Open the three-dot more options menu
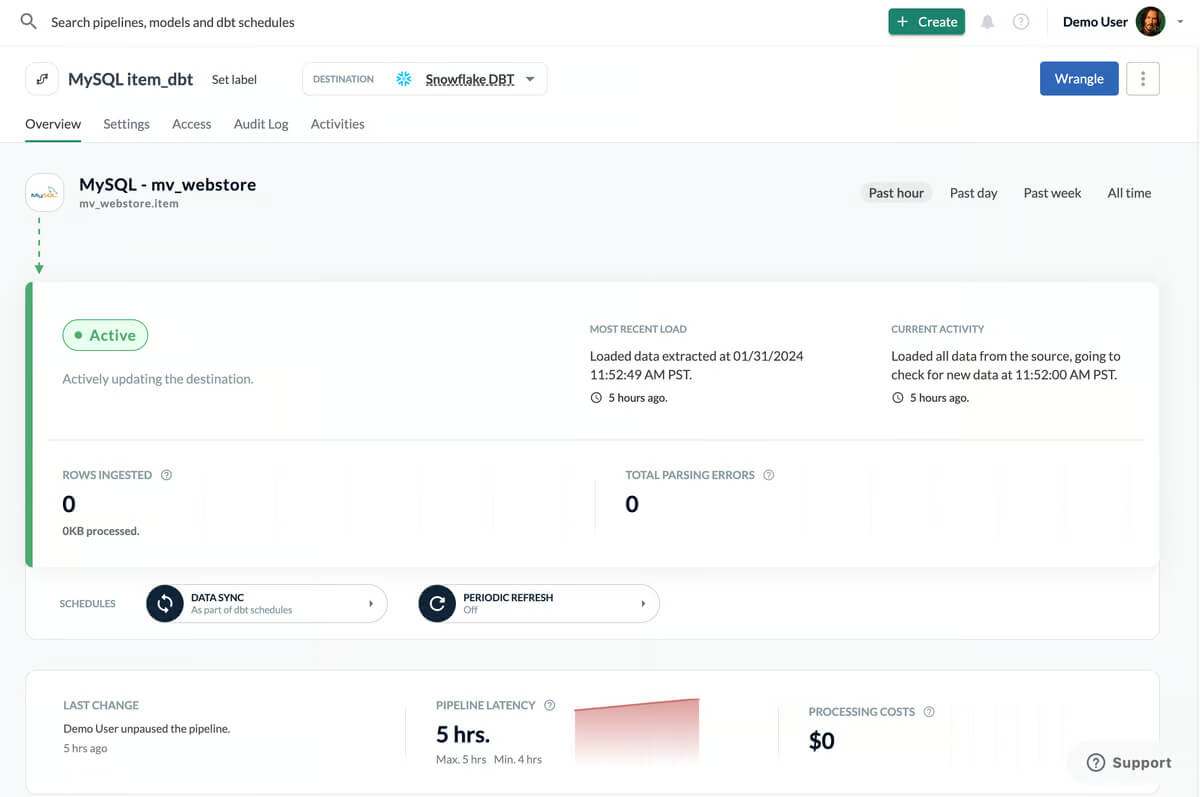This screenshot has width=1200, height=797. [1143, 79]
